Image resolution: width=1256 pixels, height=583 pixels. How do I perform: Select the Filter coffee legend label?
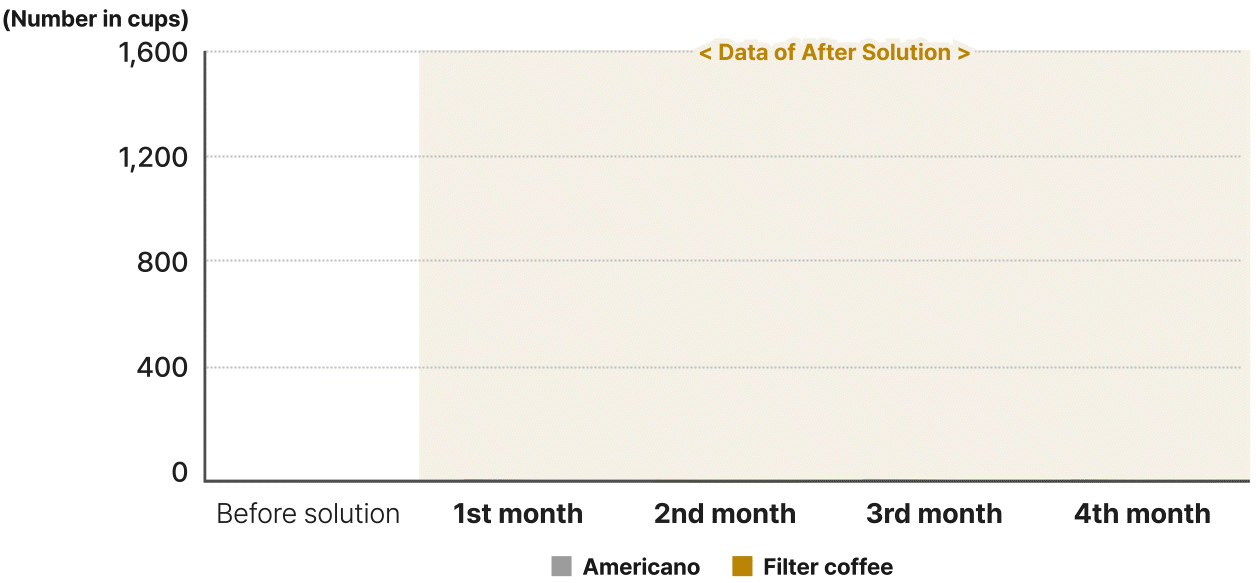[x=828, y=567]
